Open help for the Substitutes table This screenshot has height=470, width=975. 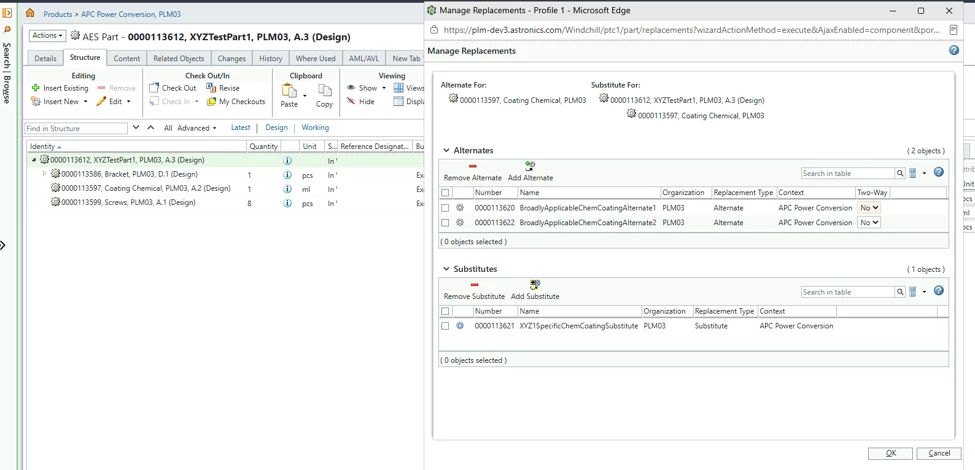click(939, 290)
